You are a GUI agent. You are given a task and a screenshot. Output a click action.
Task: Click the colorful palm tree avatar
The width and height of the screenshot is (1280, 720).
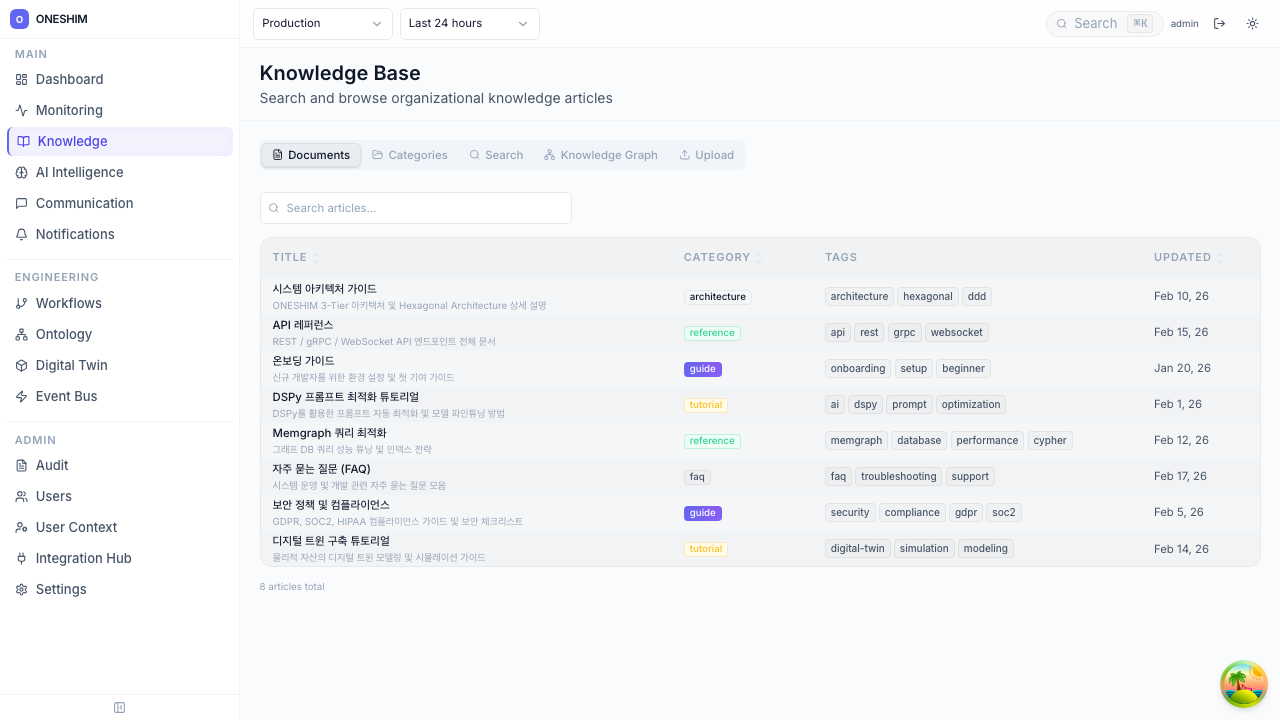pyautogui.click(x=1243, y=684)
